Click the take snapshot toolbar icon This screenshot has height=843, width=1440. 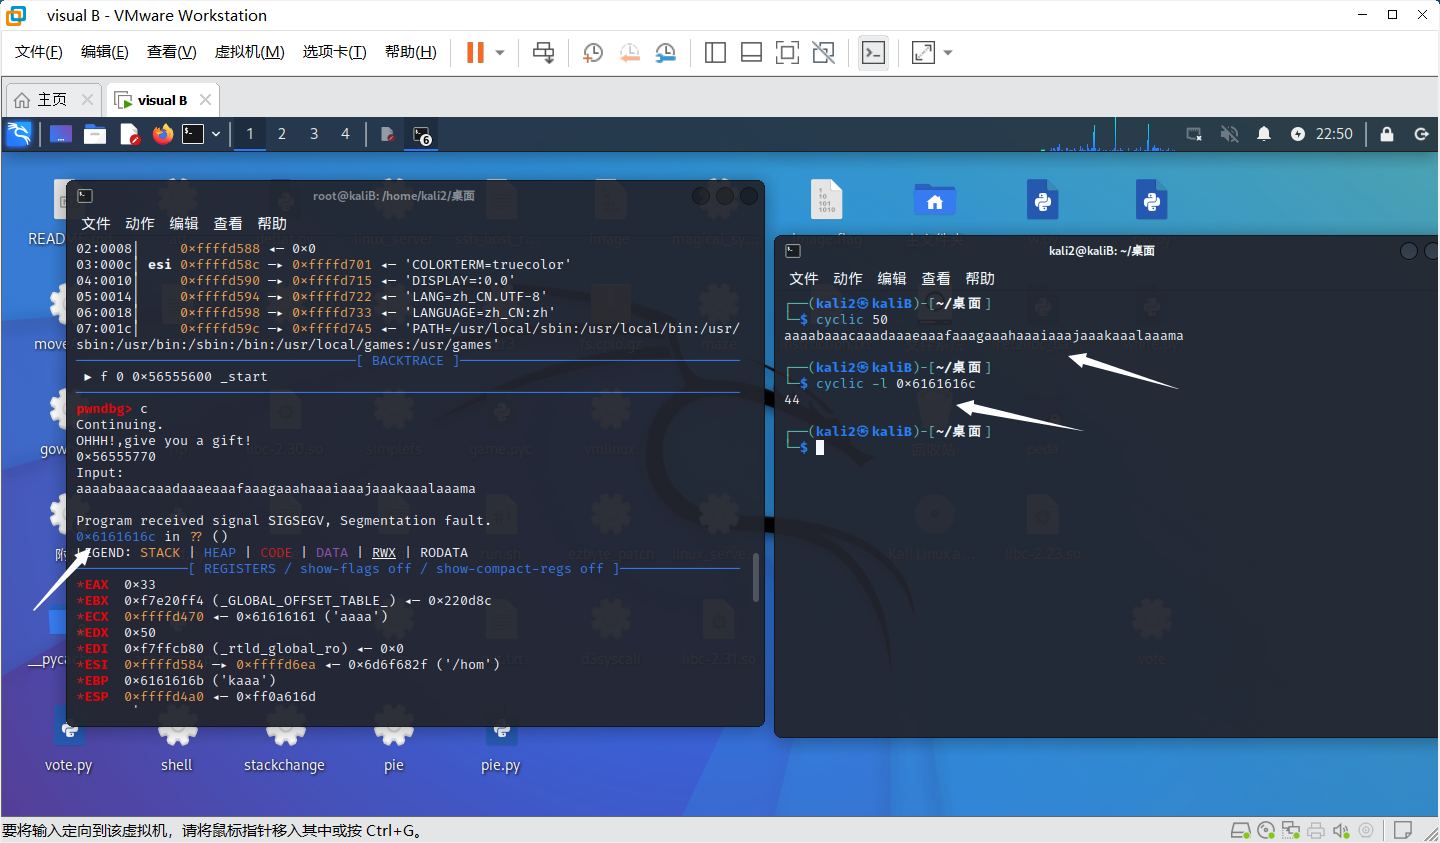coord(593,53)
